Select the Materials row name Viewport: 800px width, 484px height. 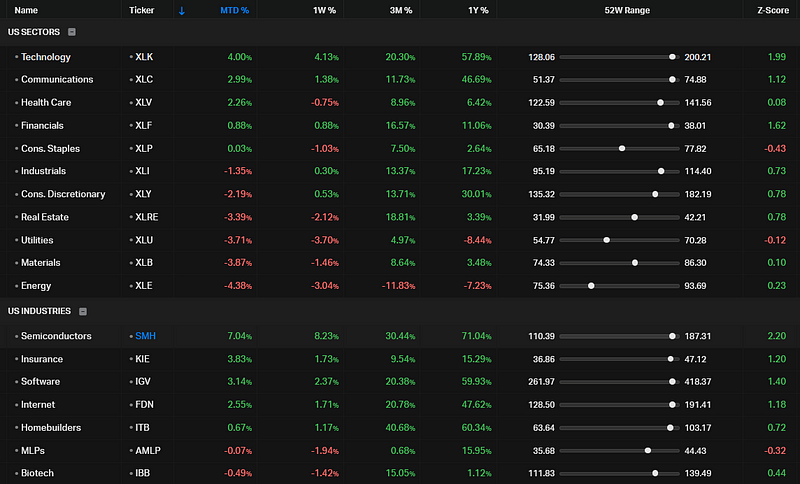click(41, 263)
